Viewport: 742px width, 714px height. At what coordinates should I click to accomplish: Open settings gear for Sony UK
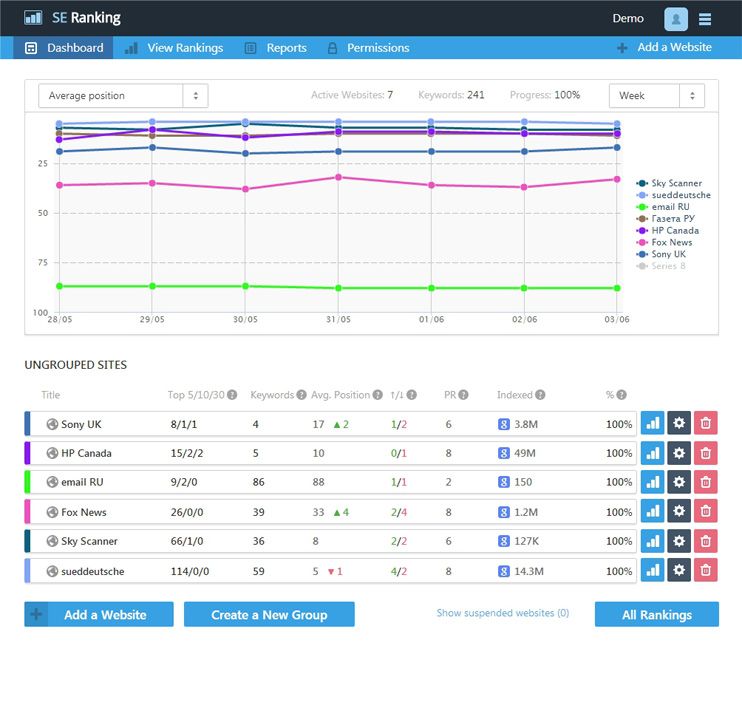pyautogui.click(x=679, y=423)
